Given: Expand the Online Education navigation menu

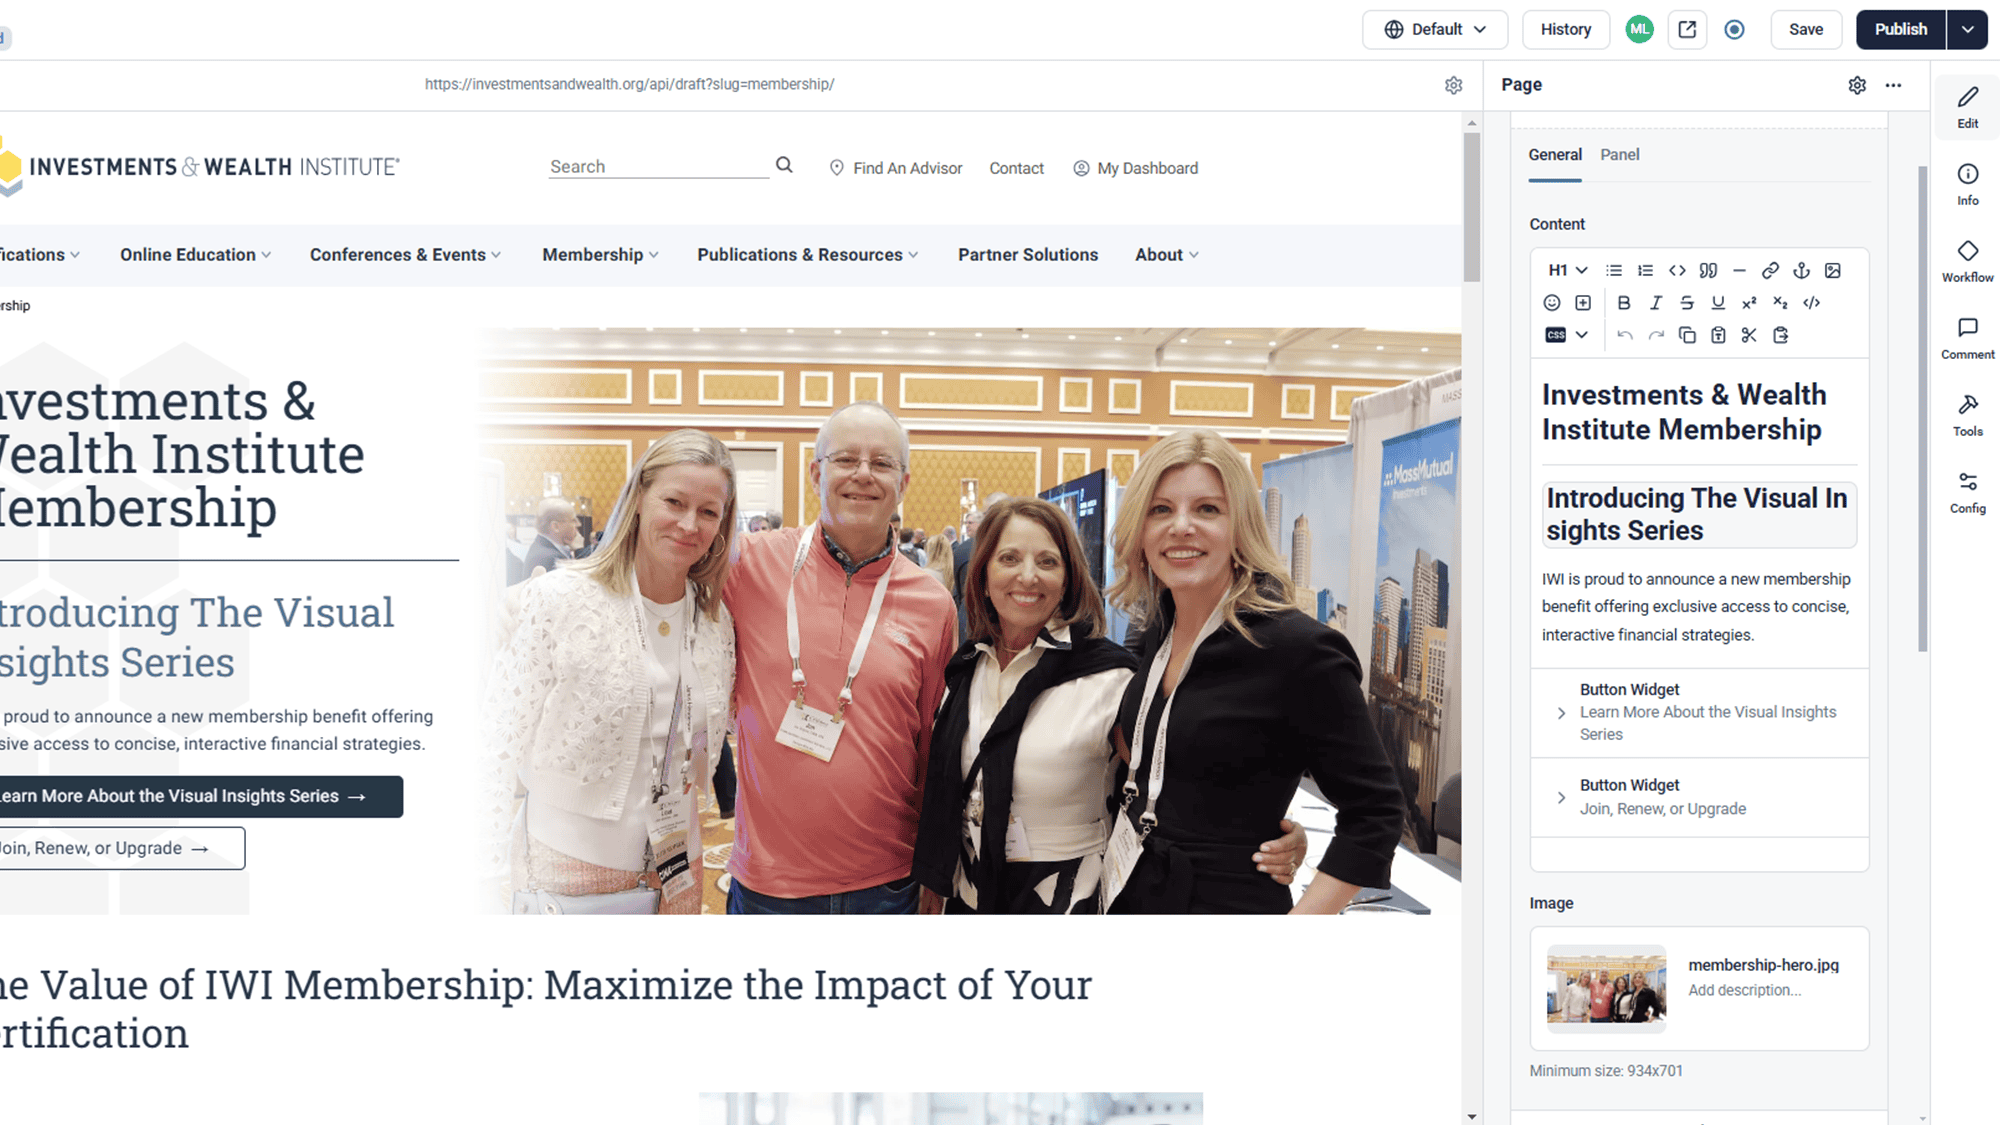Looking at the screenshot, I should pos(195,255).
